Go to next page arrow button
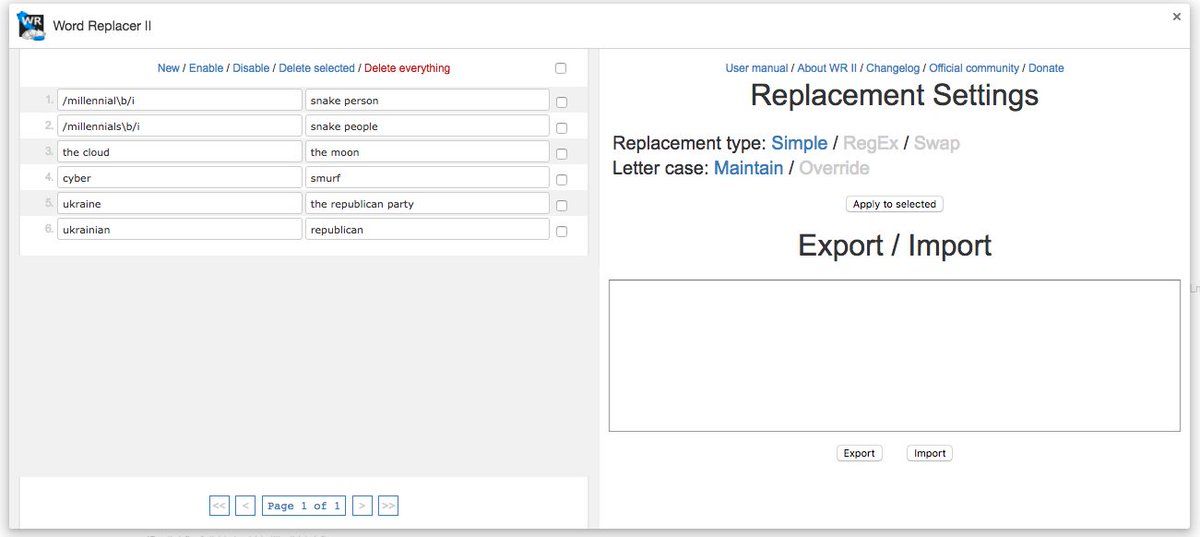 tap(363, 506)
